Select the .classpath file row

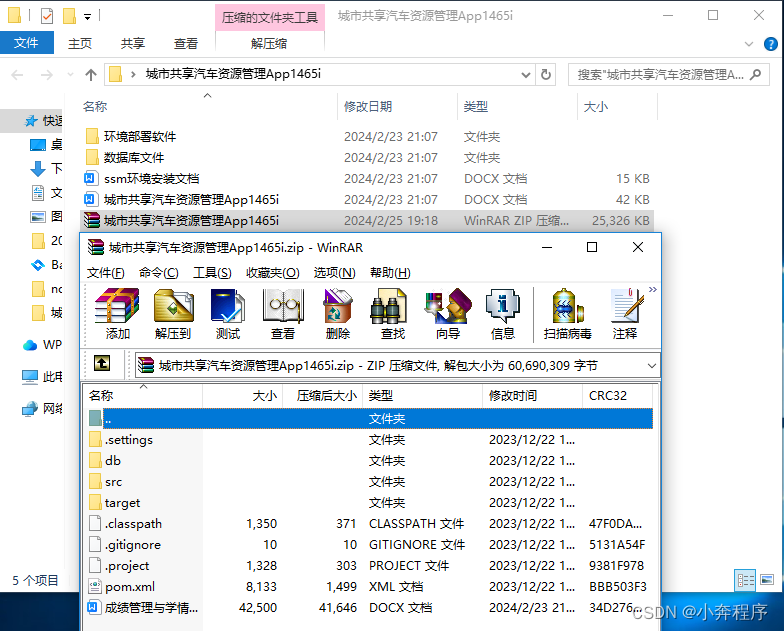(x=370, y=524)
